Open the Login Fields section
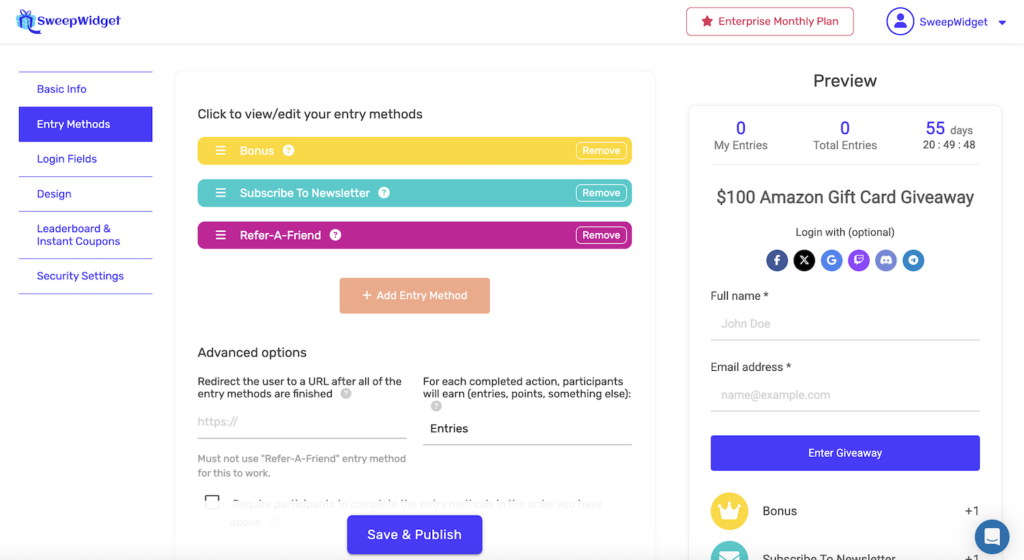 pyautogui.click(x=67, y=159)
